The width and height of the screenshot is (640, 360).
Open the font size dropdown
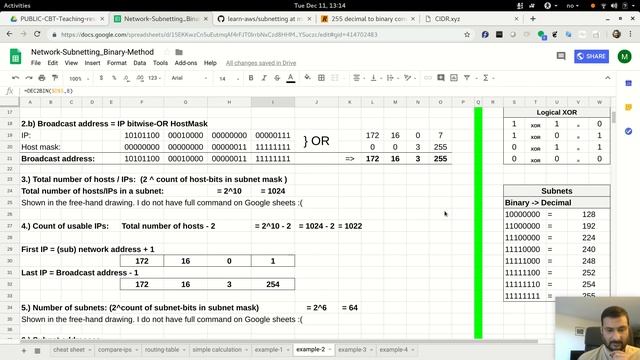click(x=229, y=78)
